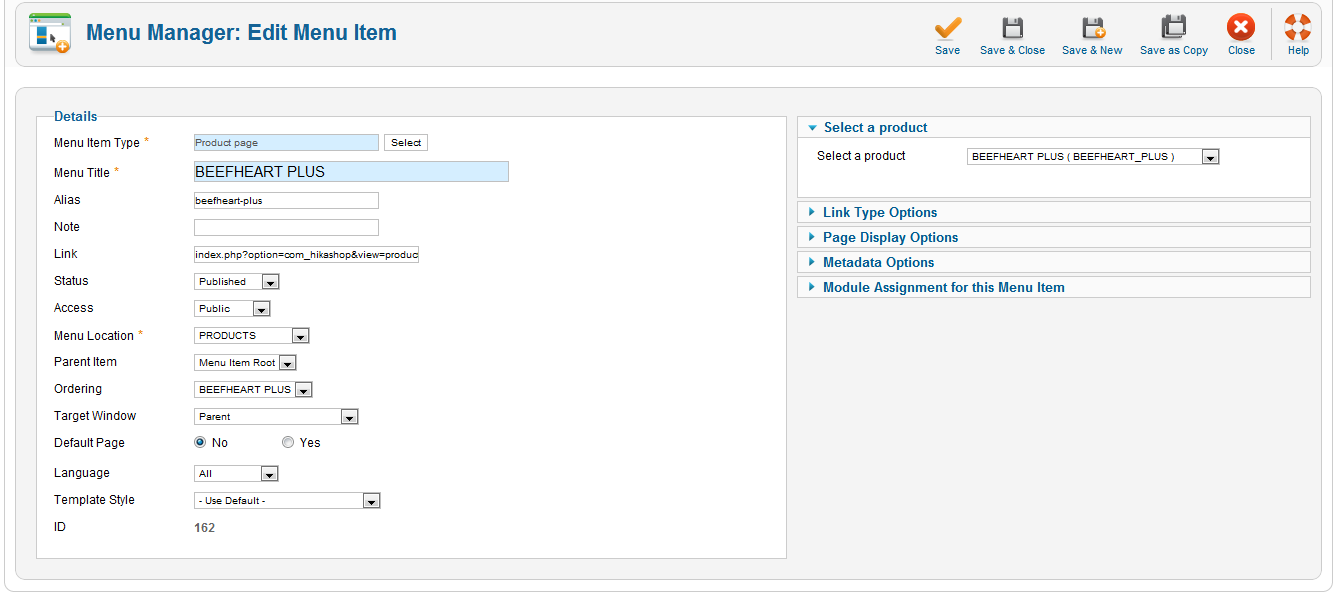
Task: Click the red Close icon
Action: [x=1241, y=27]
